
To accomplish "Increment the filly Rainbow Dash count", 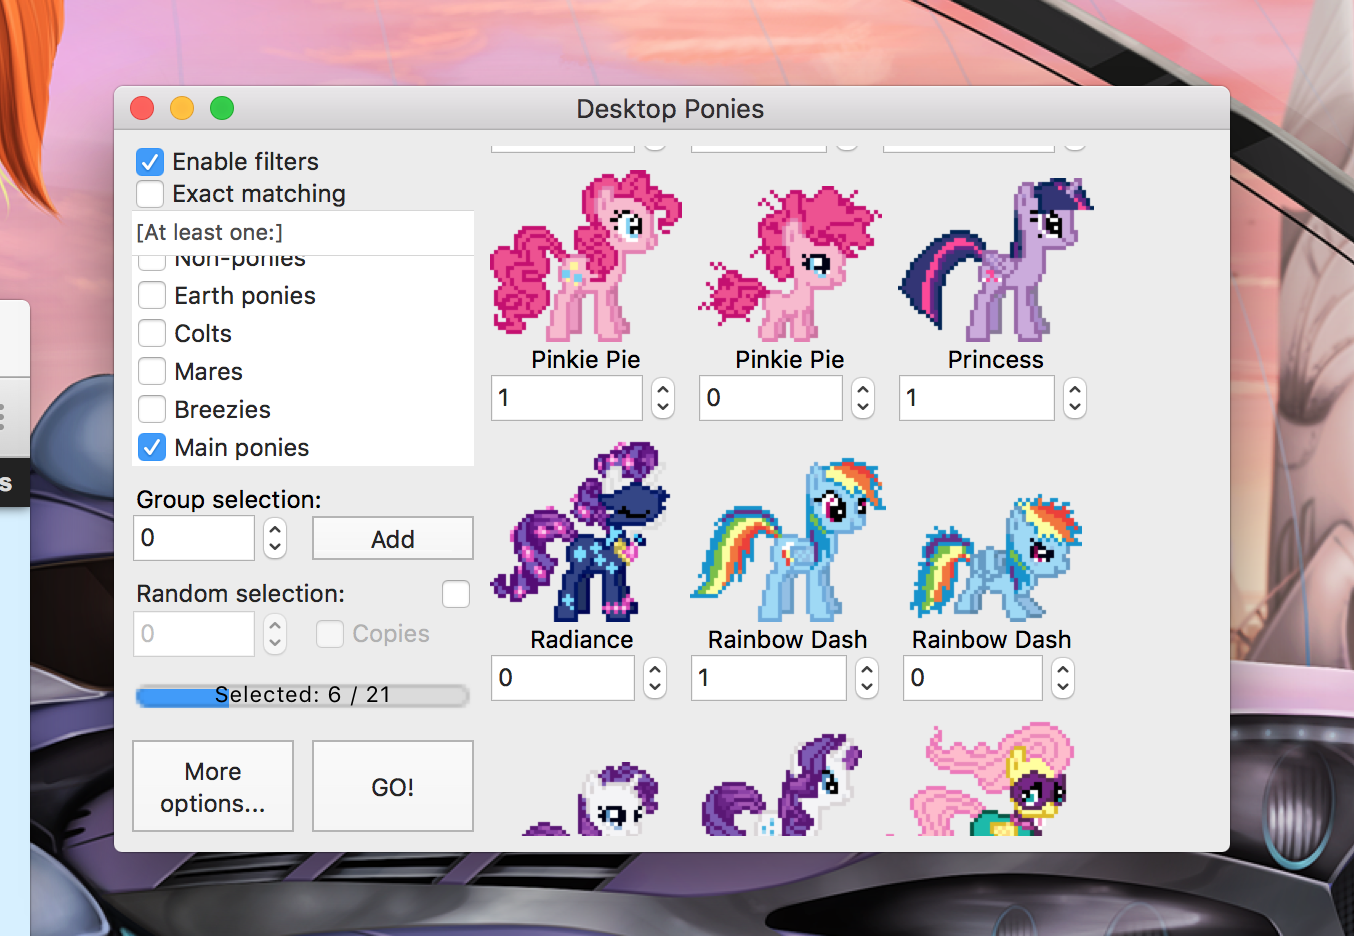I will [x=1063, y=669].
